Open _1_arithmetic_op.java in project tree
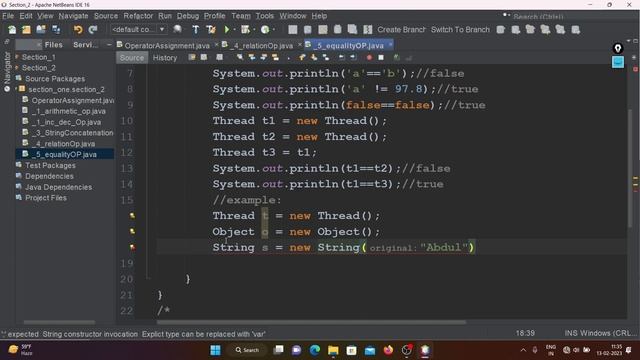640x360 pixels. [x=69, y=111]
